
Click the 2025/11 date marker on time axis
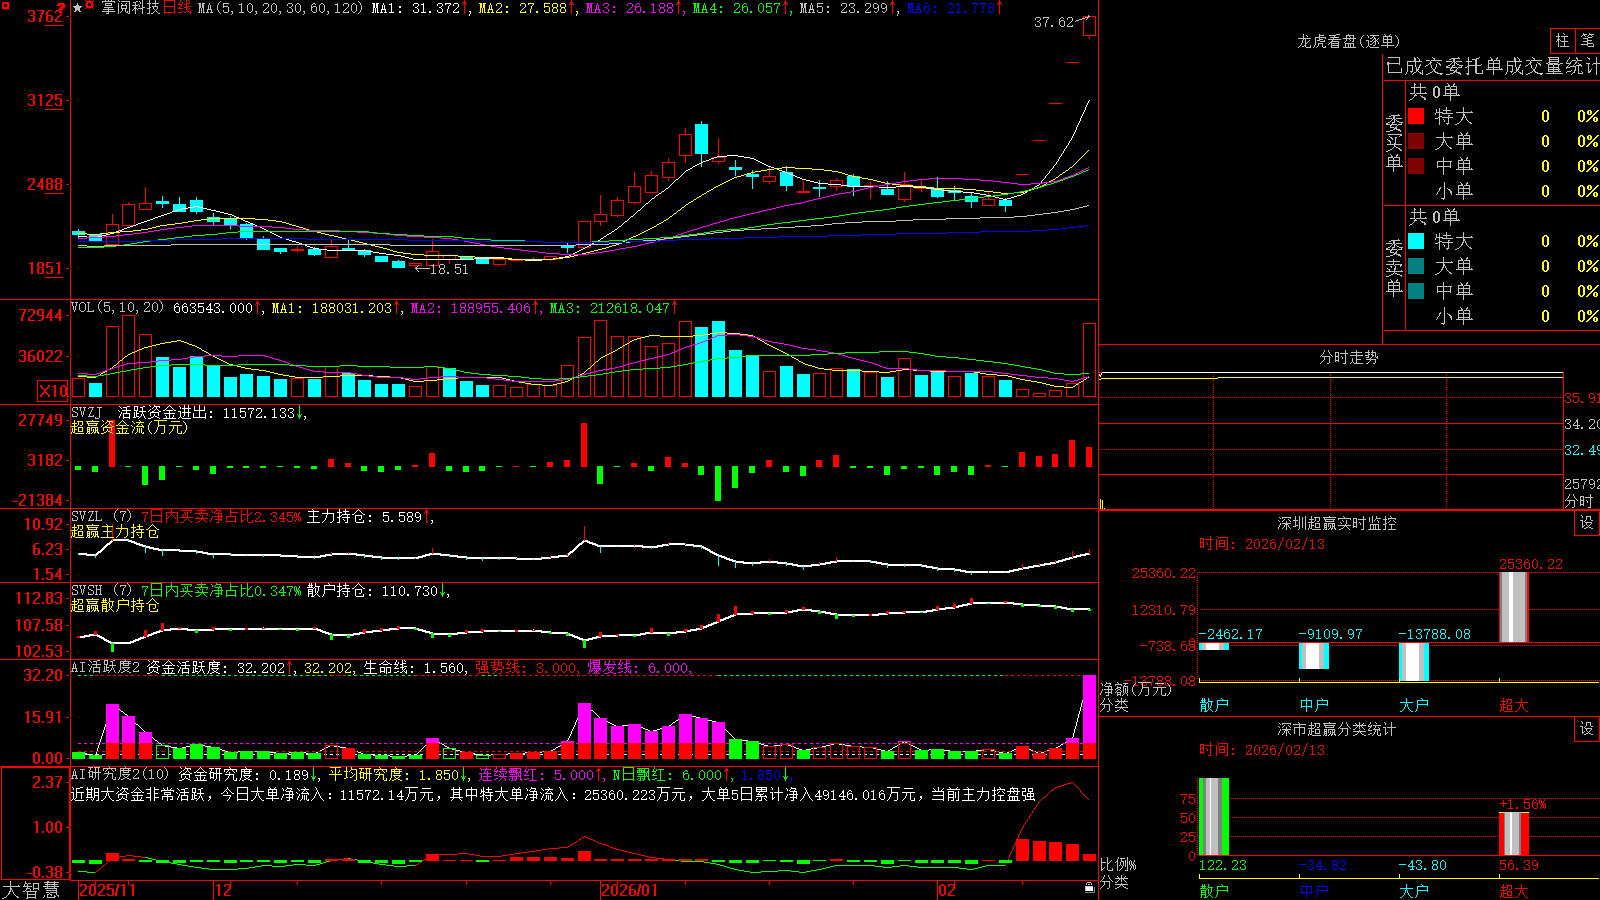click(107, 890)
